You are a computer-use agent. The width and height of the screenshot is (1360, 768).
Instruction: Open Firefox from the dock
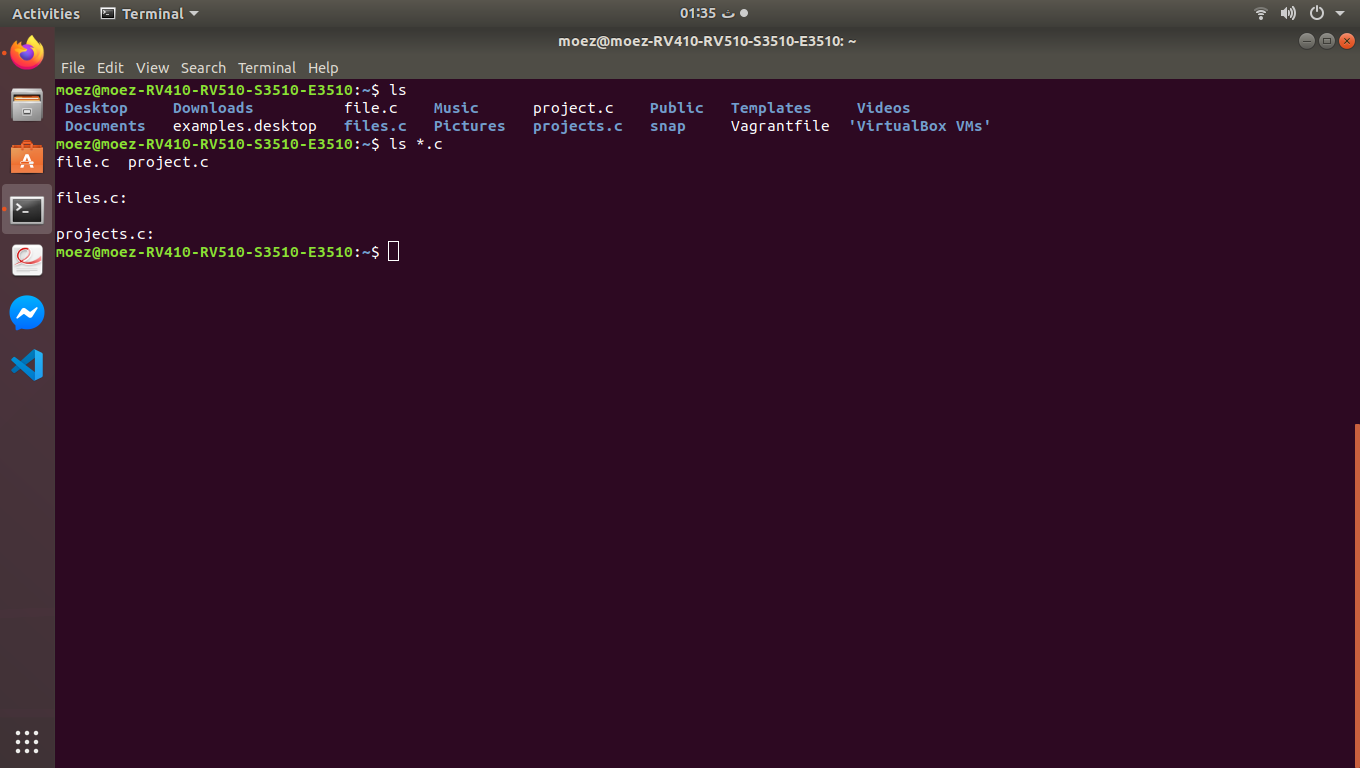(x=26, y=52)
